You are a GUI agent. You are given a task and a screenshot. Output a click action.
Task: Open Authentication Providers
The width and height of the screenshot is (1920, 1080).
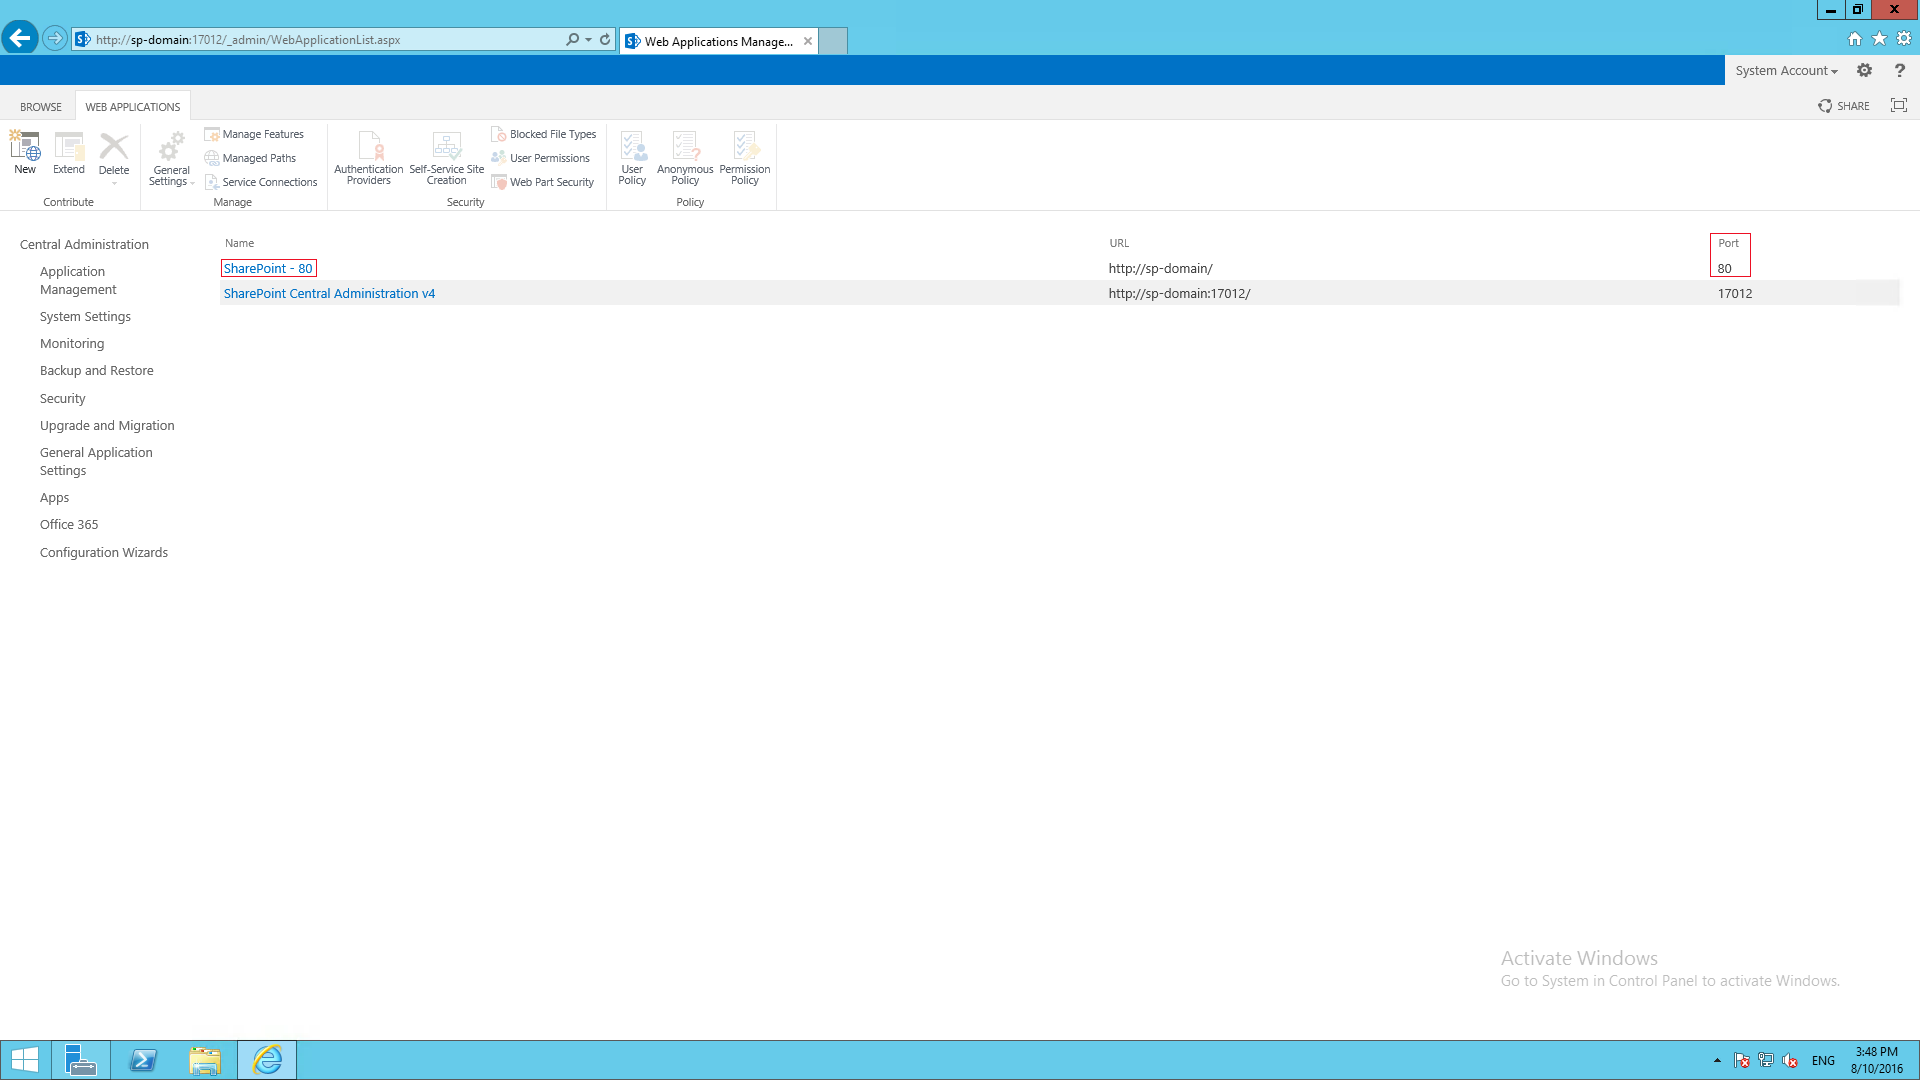point(369,158)
